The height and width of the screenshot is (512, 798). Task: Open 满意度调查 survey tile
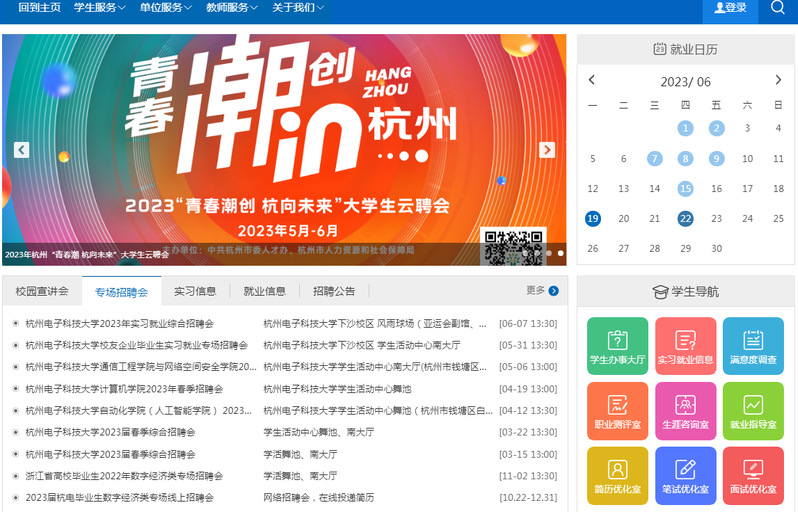pyautogui.click(x=753, y=346)
